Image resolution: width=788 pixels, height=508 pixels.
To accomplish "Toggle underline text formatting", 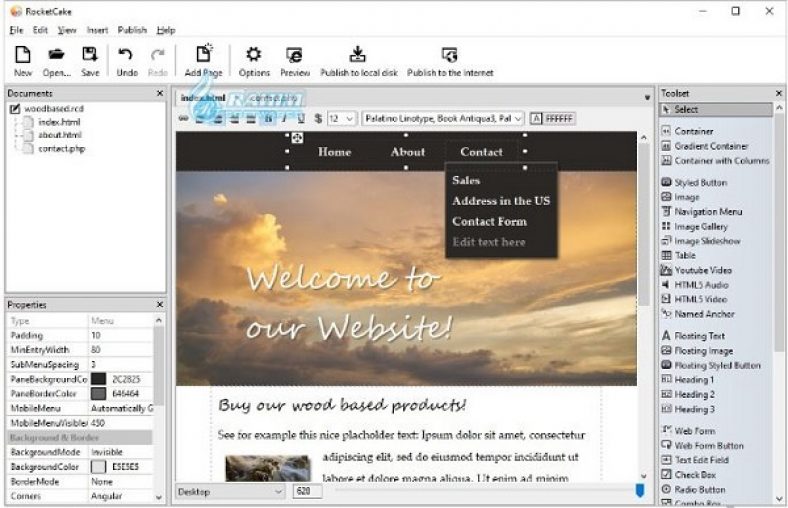I will pos(301,119).
